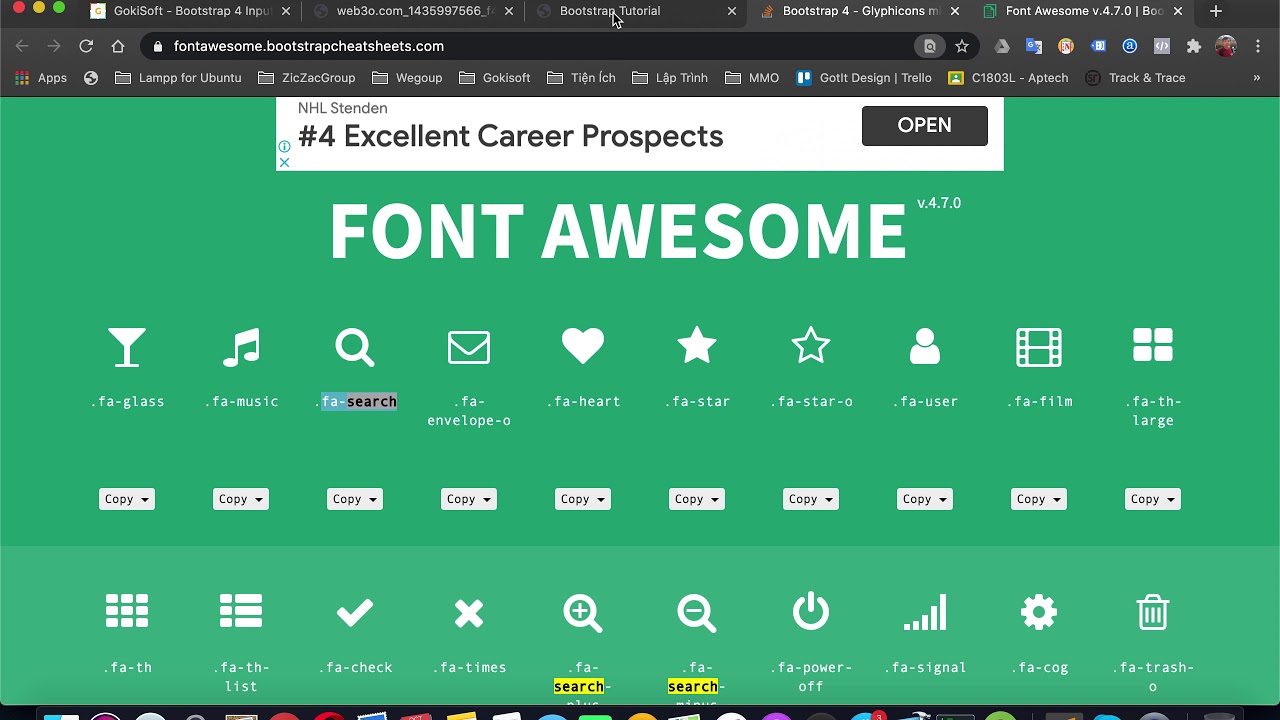Open C1803L - Aptech bookmark
The image size is (1280, 720).
point(1008,77)
